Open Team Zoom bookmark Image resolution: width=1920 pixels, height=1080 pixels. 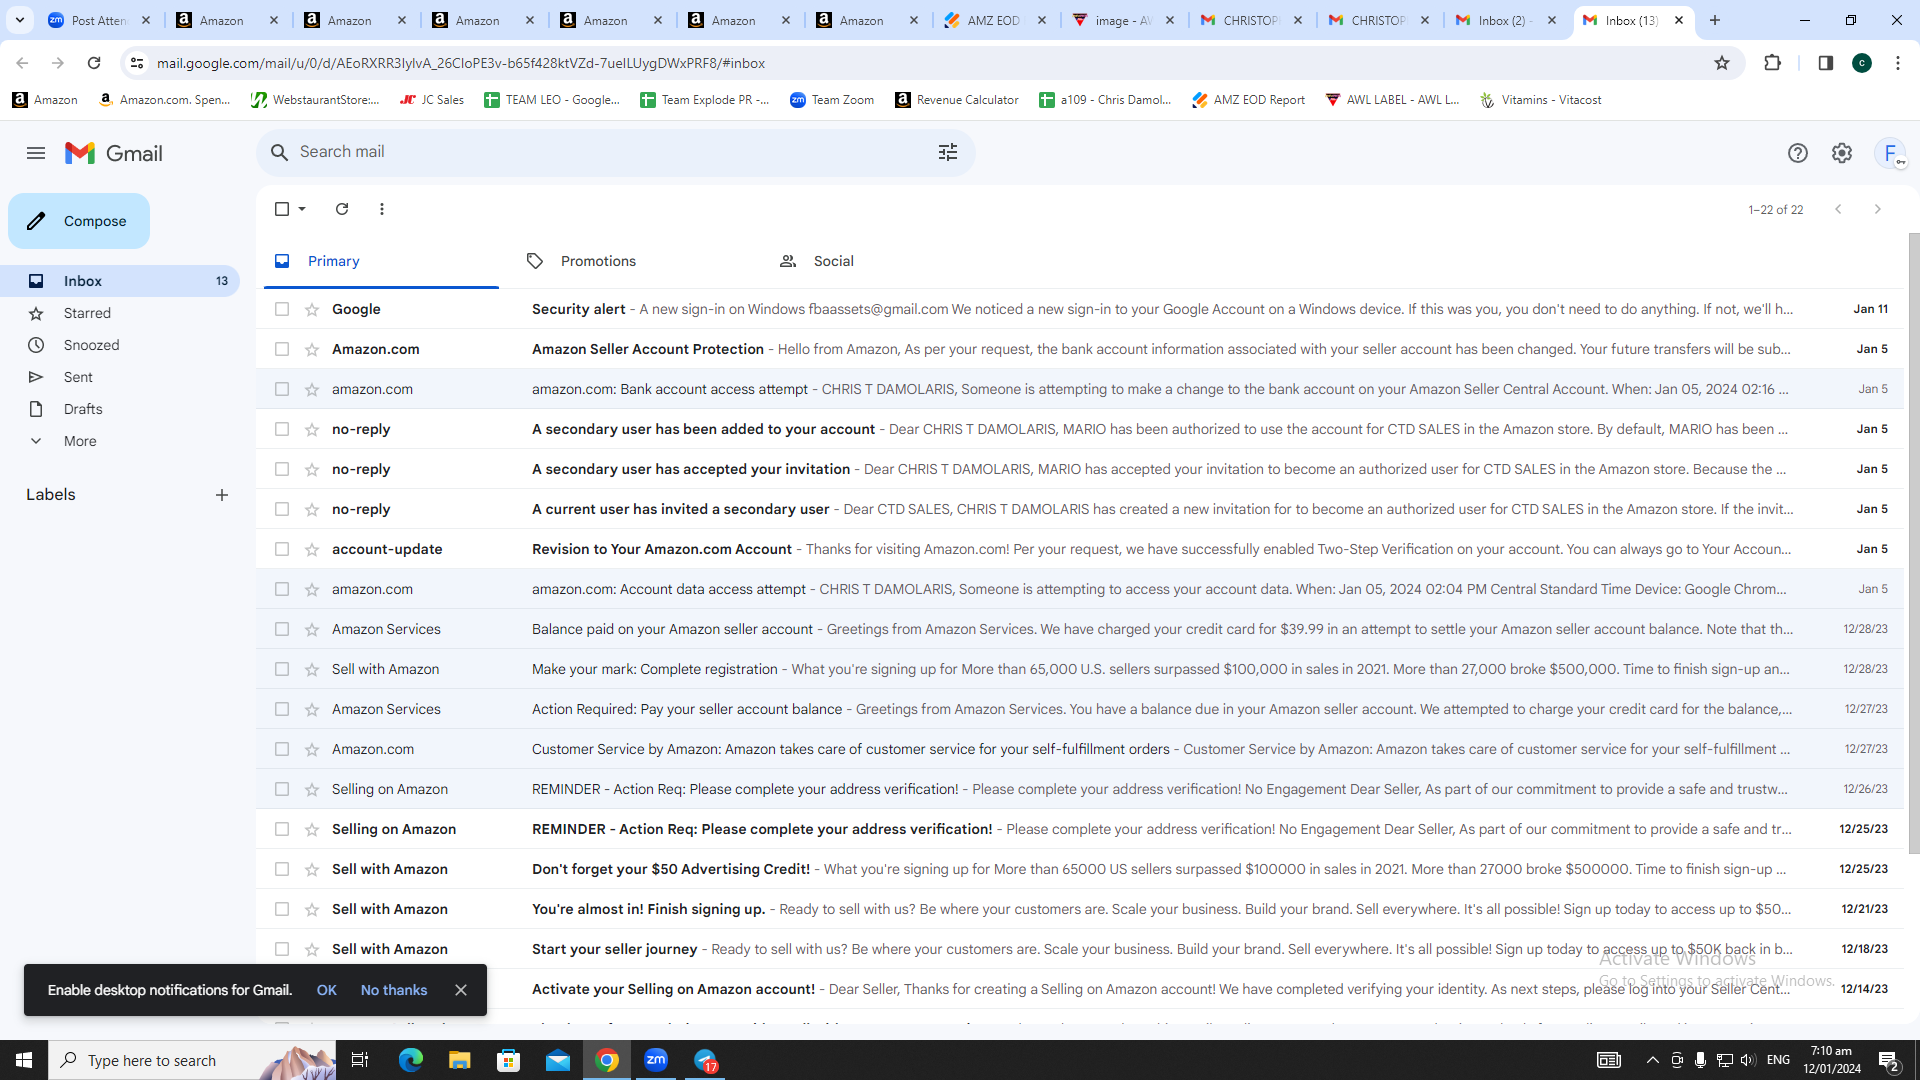(832, 100)
